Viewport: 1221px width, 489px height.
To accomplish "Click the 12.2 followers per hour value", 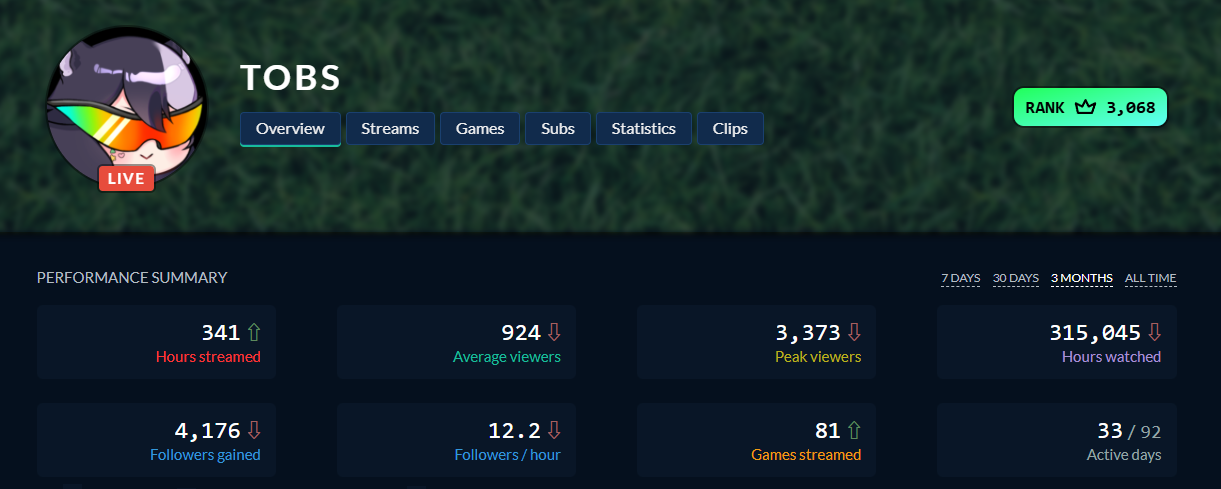I will [515, 431].
